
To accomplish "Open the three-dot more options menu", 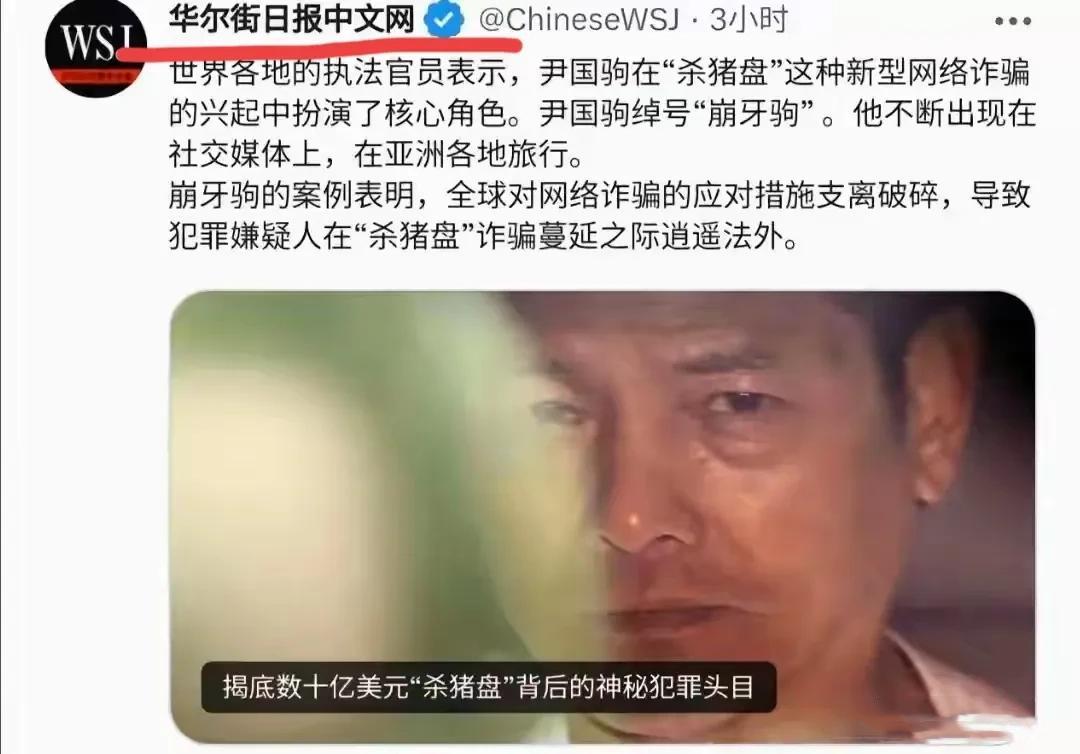I will pyautogui.click(x=1012, y=21).
